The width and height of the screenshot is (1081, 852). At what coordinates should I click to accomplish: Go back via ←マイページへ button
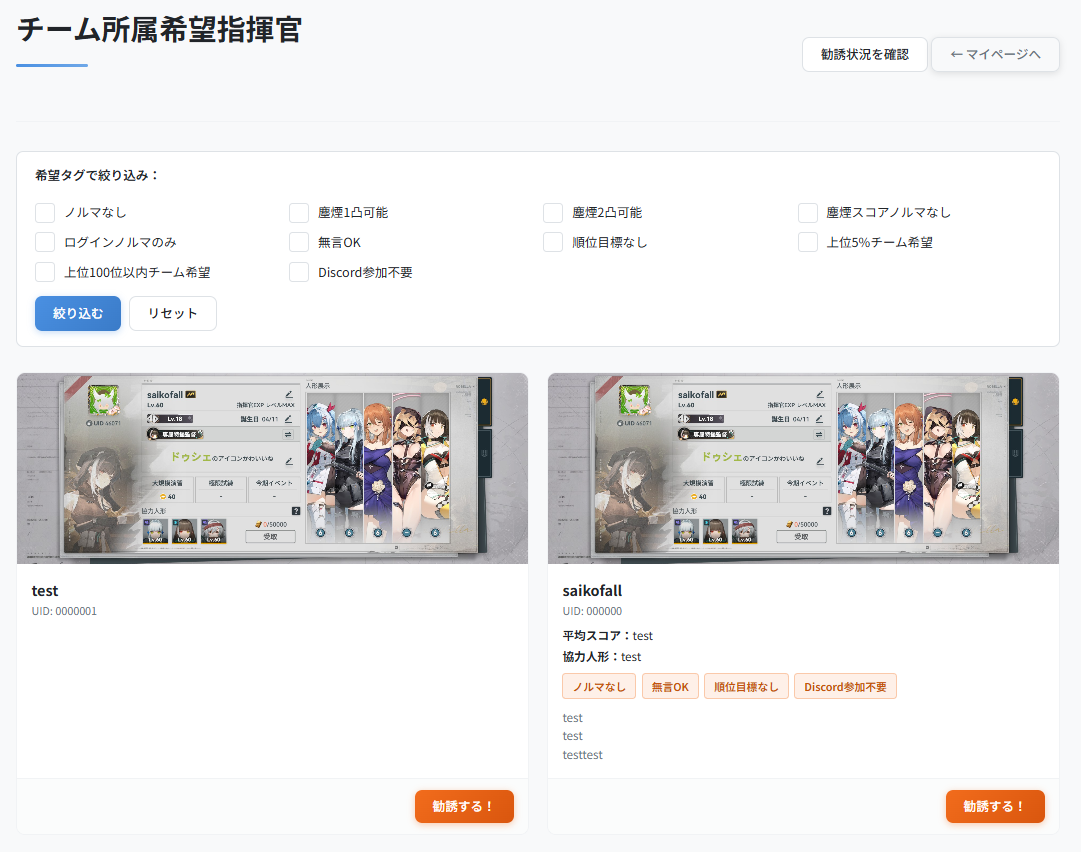click(x=995, y=54)
